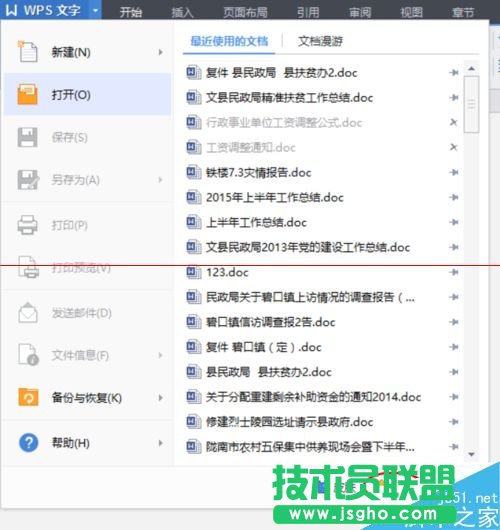
Task: Pin 关于分配重建剩余补助资金的通知2014.doc
Action: [x=454, y=397]
